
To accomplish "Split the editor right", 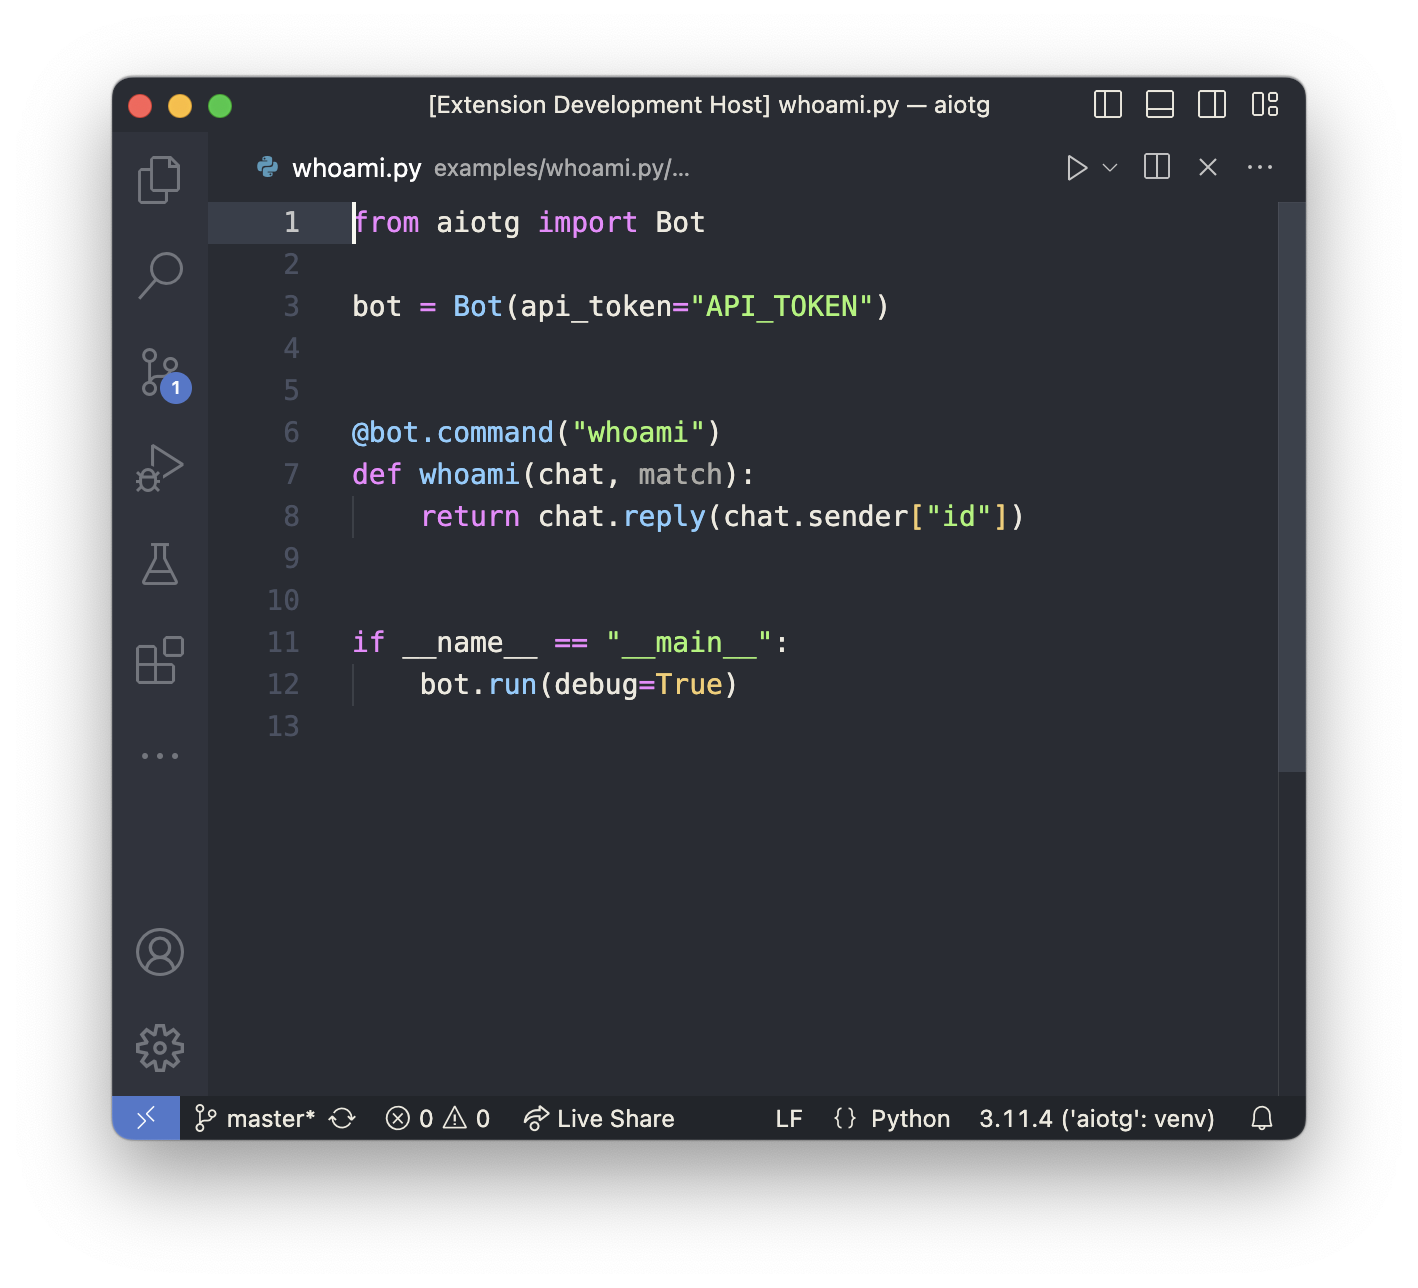I will point(1157,167).
